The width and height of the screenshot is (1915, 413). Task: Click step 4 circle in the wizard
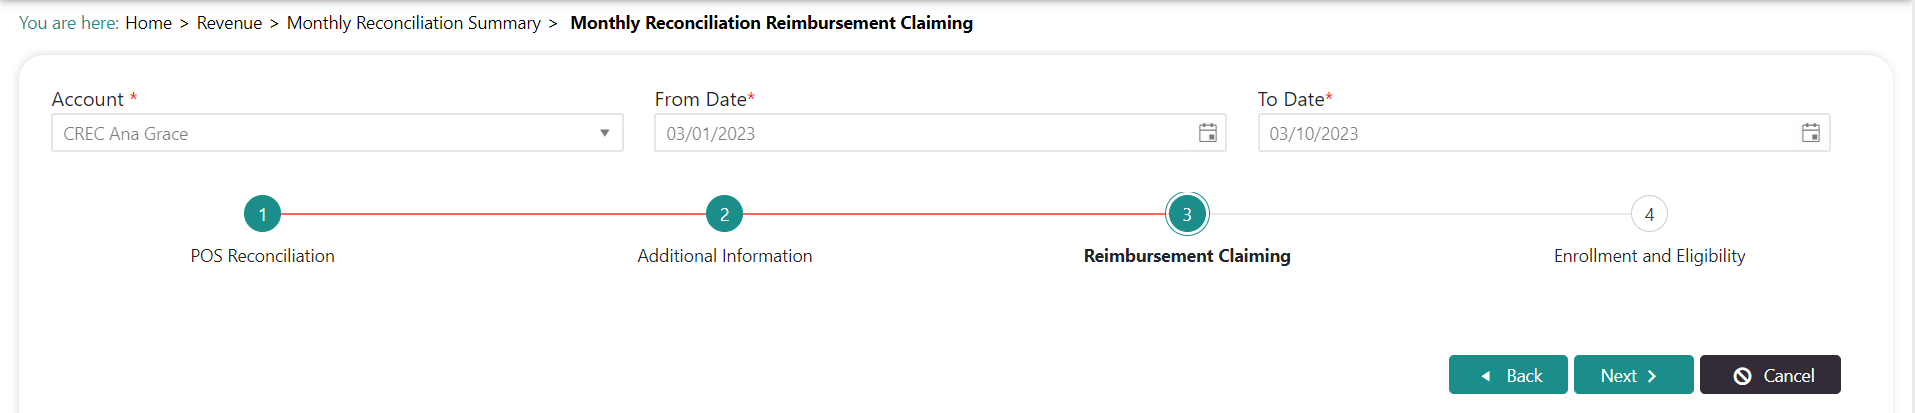point(1649,214)
